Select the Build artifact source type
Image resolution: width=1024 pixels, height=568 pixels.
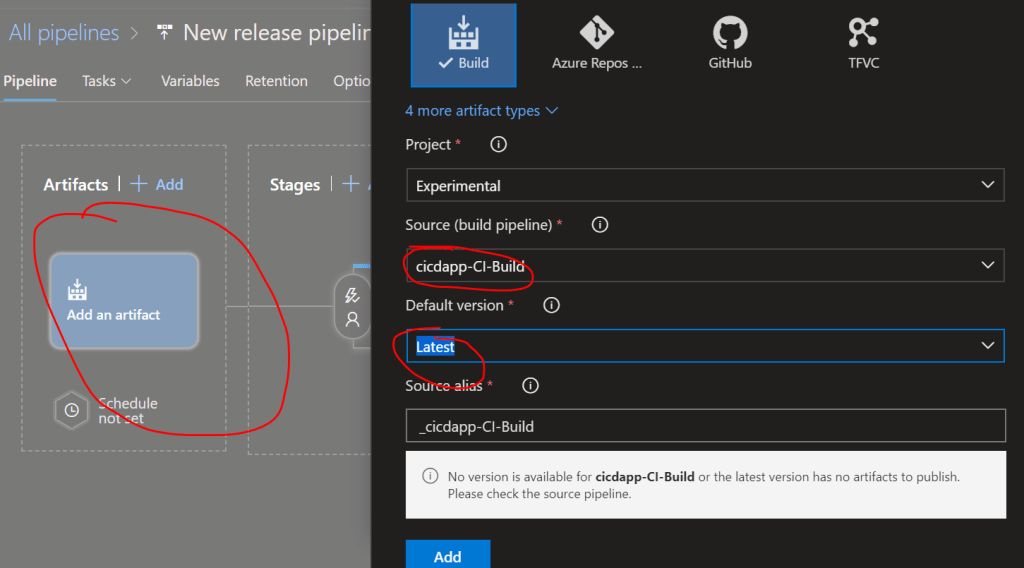[463, 45]
